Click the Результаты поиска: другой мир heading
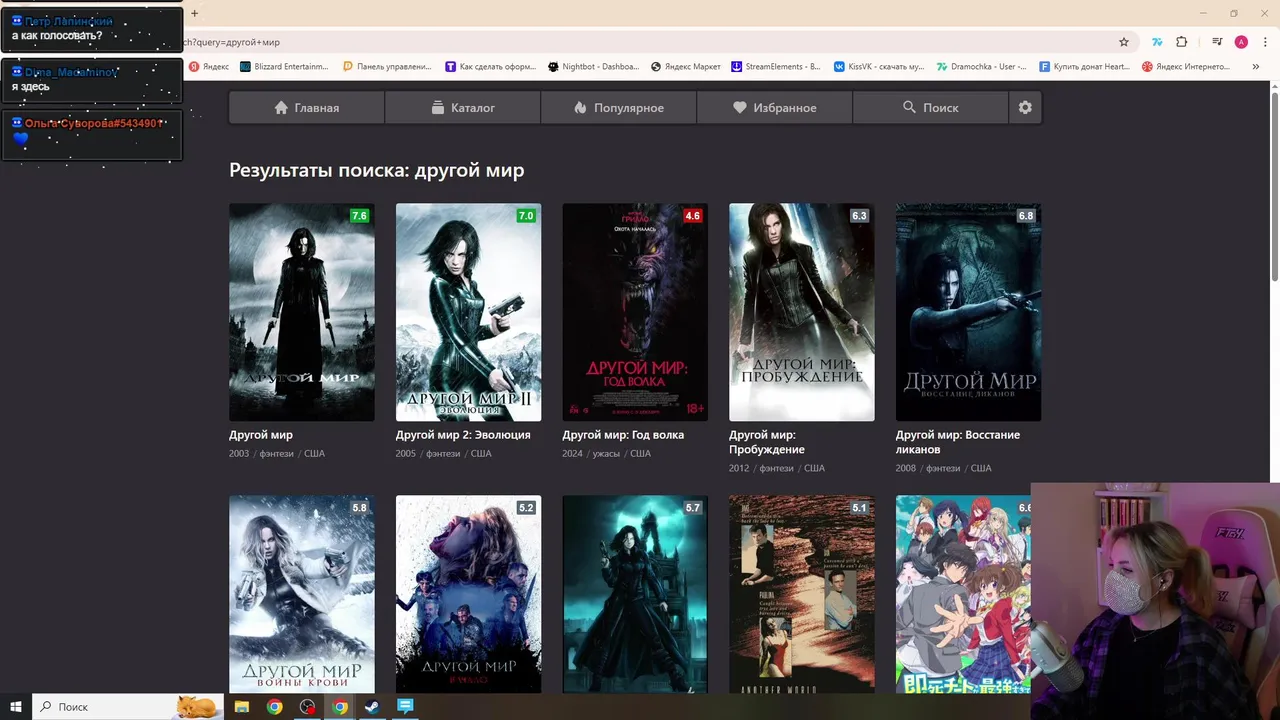Image resolution: width=1280 pixels, height=720 pixels. coord(376,170)
